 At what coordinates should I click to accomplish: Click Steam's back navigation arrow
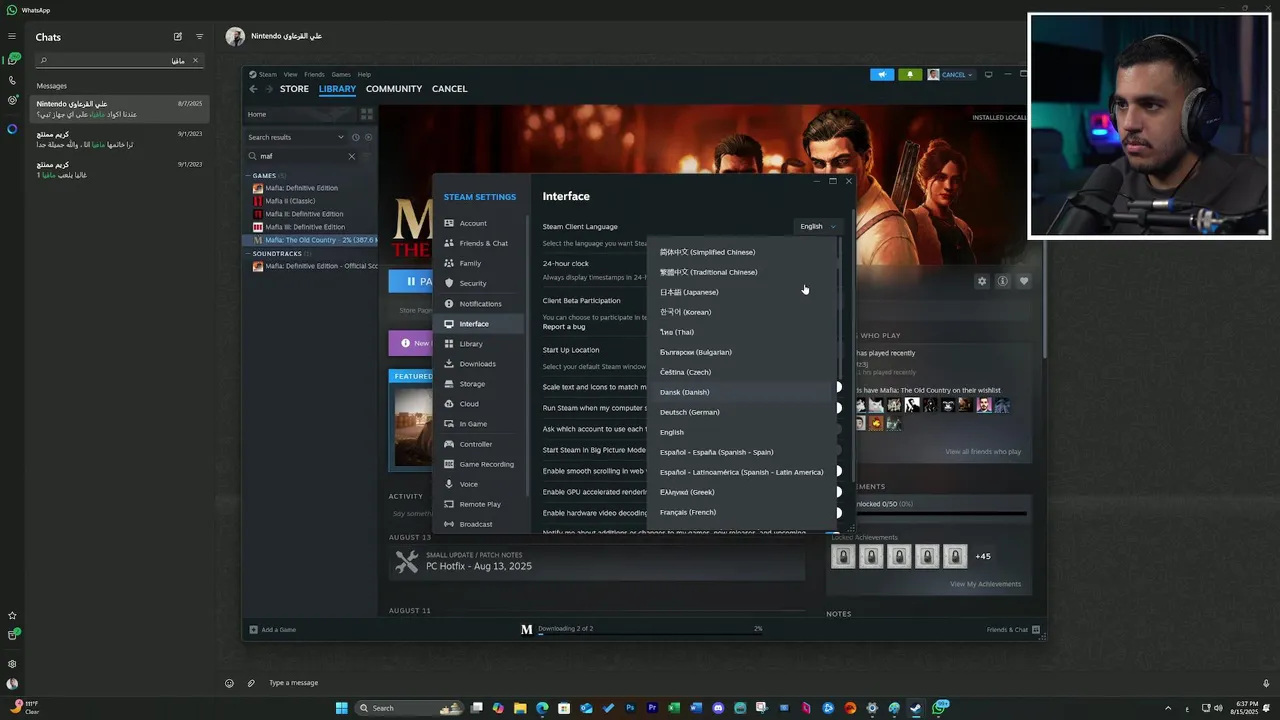[x=253, y=89]
